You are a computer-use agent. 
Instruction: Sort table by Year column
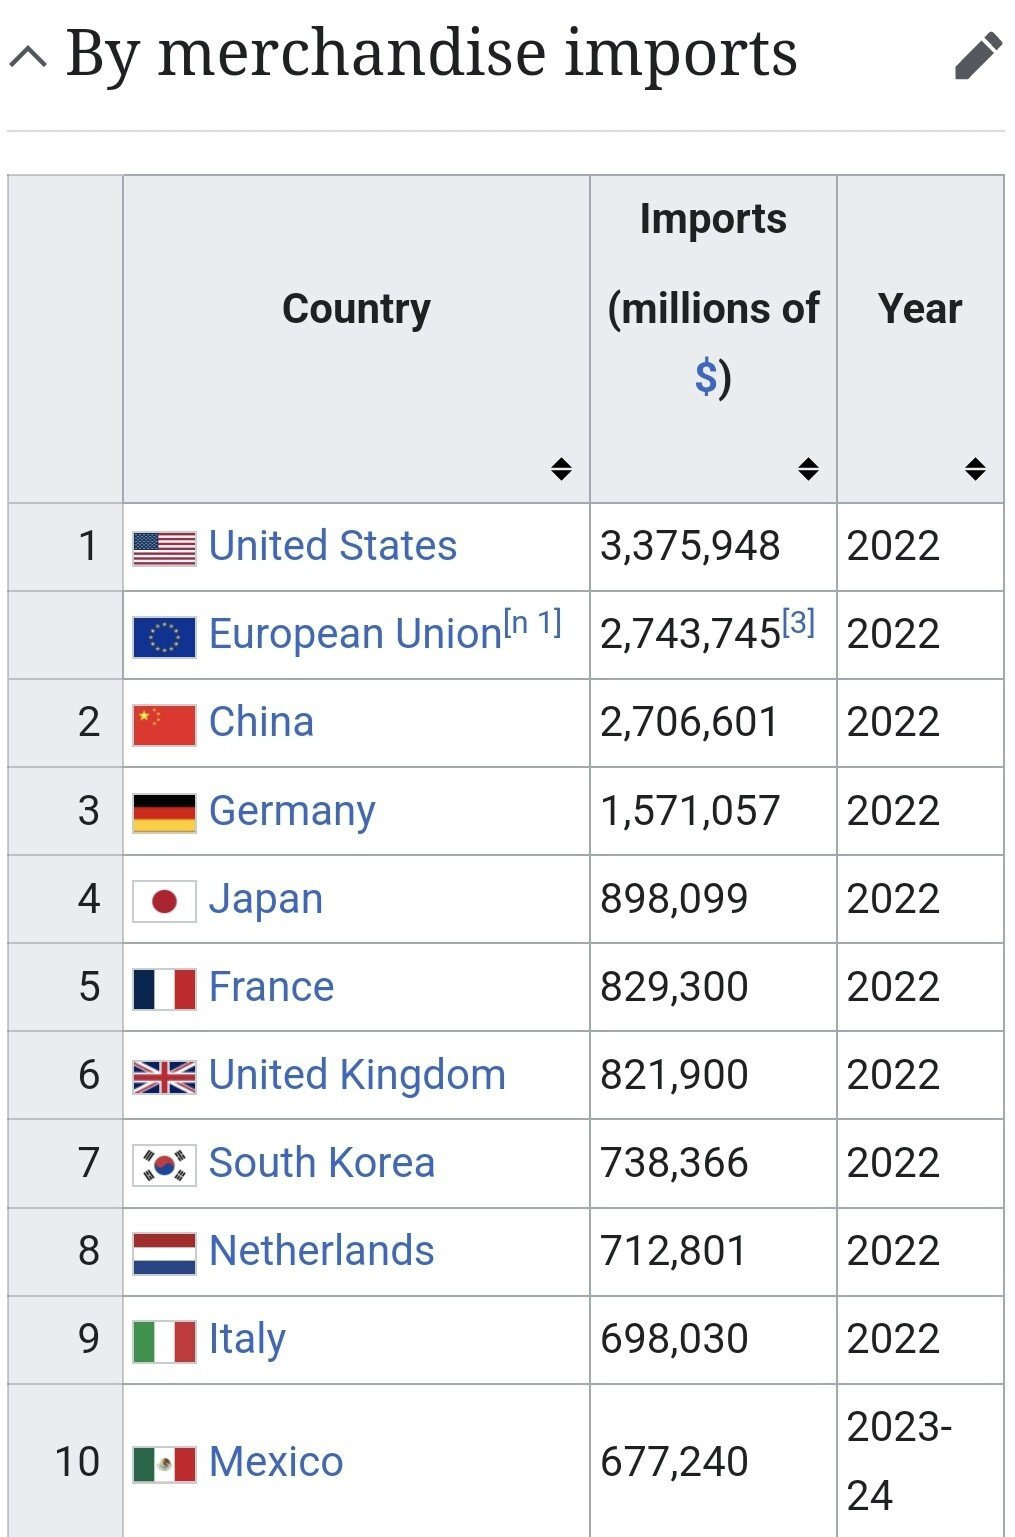tap(975, 468)
